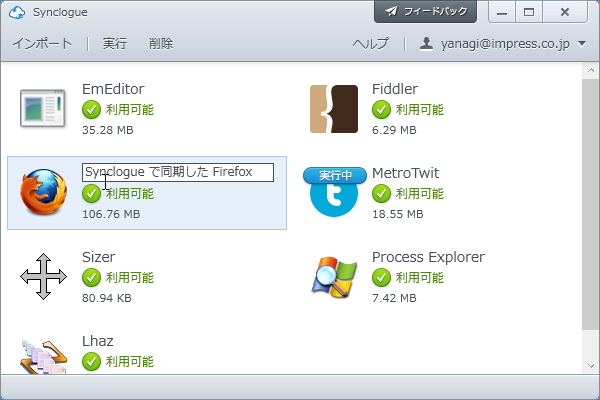Click green check icon under Lhaz
Image resolution: width=600 pixels, height=400 pixels.
[x=91, y=361]
